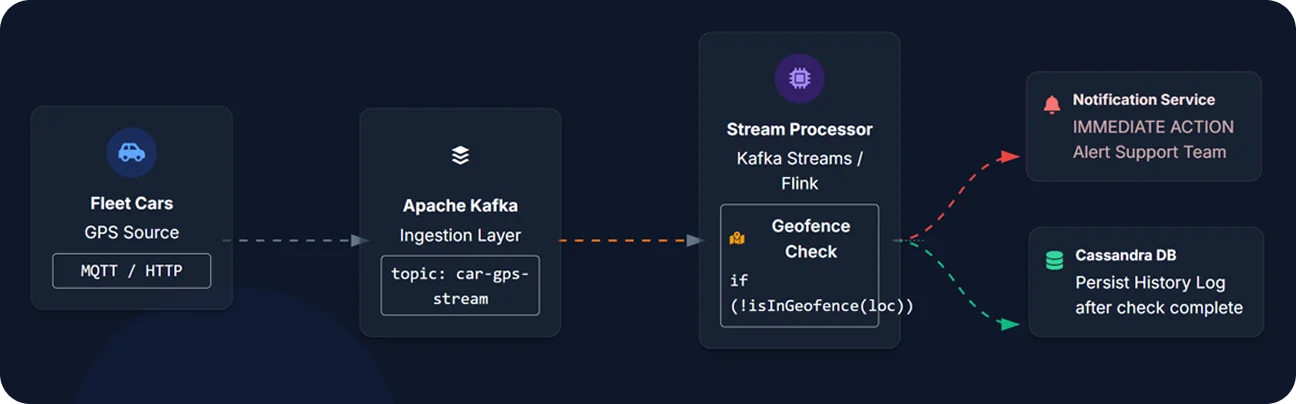The image size is (1296, 404).
Task: Click the Notification Service title
Action: (x=1144, y=100)
